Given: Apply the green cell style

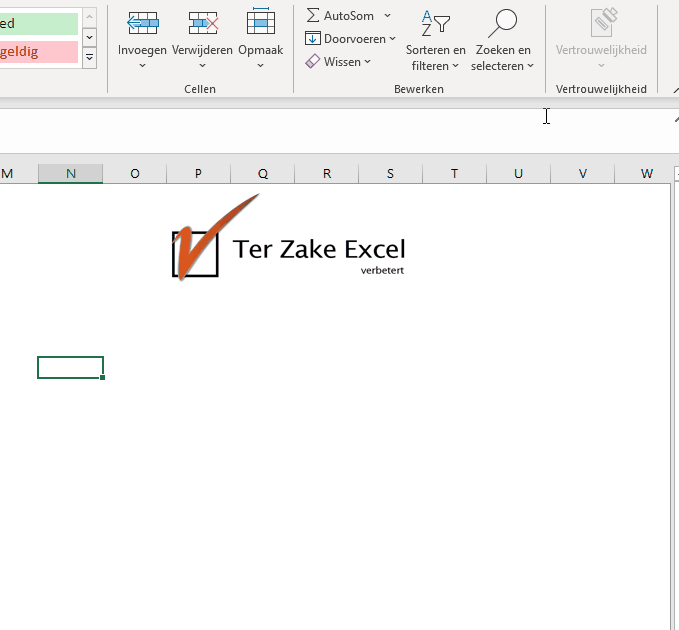Looking at the screenshot, I should [x=39, y=23].
